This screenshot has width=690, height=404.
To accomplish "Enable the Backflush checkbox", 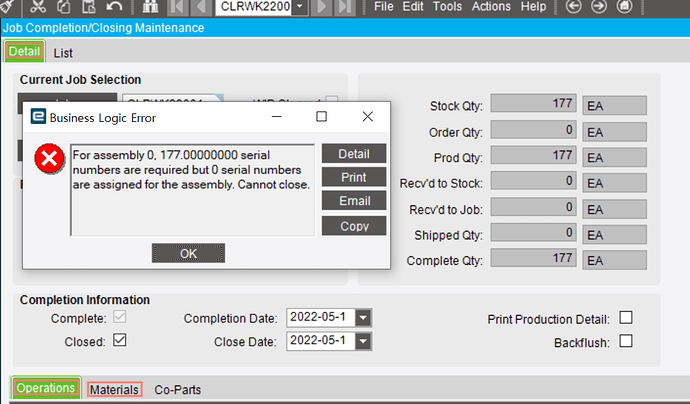I will tap(626, 341).
